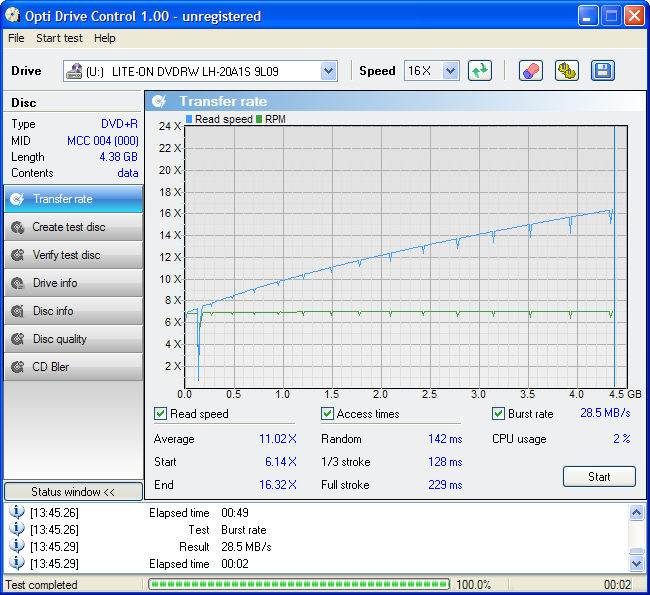This screenshot has height=595, width=650.
Task: Switch to Disc quality panel
Action: (x=72, y=339)
